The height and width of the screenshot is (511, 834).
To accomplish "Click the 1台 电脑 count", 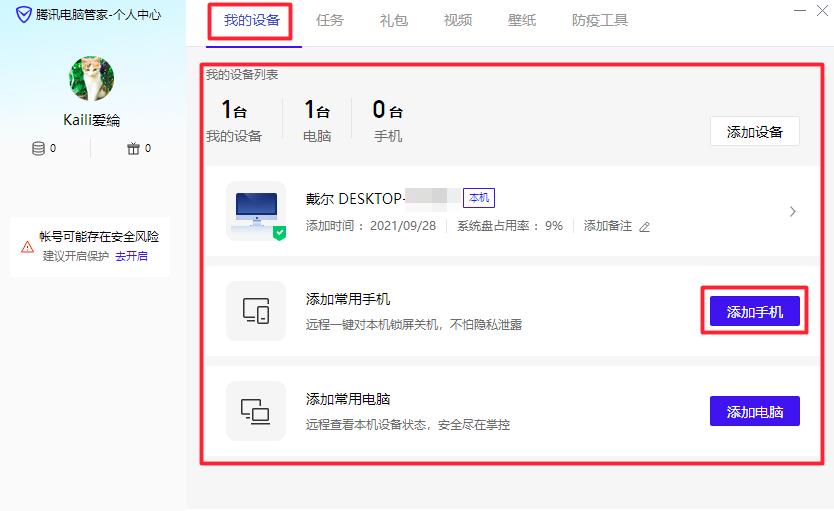I will pos(317,121).
